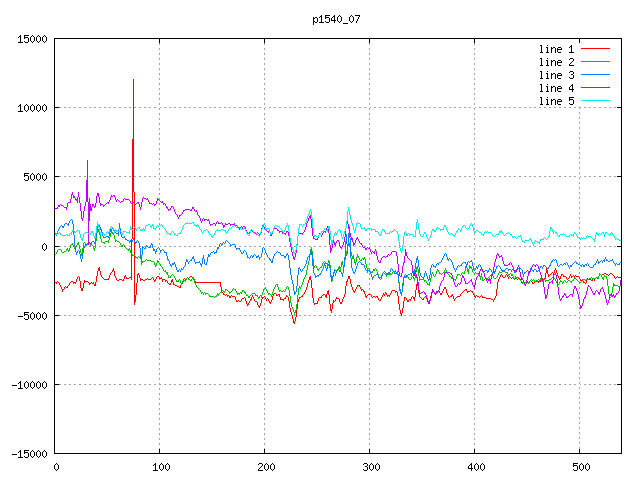Select the 'line 3' legend label
640x480 pixels.
pyautogui.click(x=556, y=75)
